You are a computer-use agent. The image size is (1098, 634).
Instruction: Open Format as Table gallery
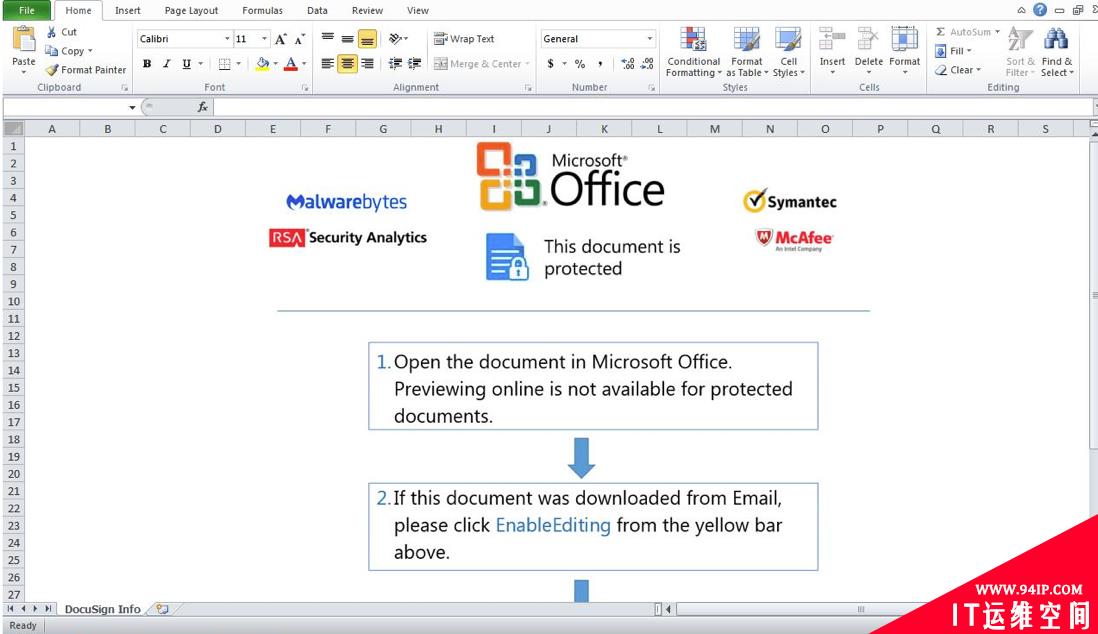pos(746,52)
